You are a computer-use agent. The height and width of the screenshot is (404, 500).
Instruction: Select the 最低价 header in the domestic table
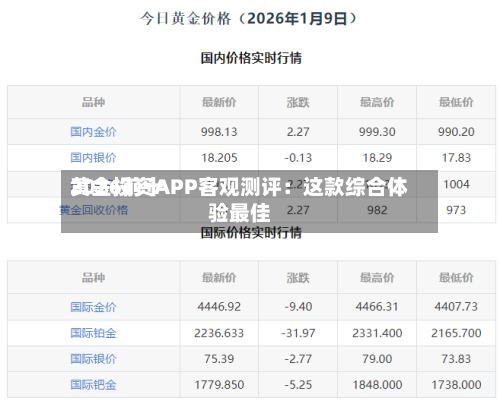(456, 102)
